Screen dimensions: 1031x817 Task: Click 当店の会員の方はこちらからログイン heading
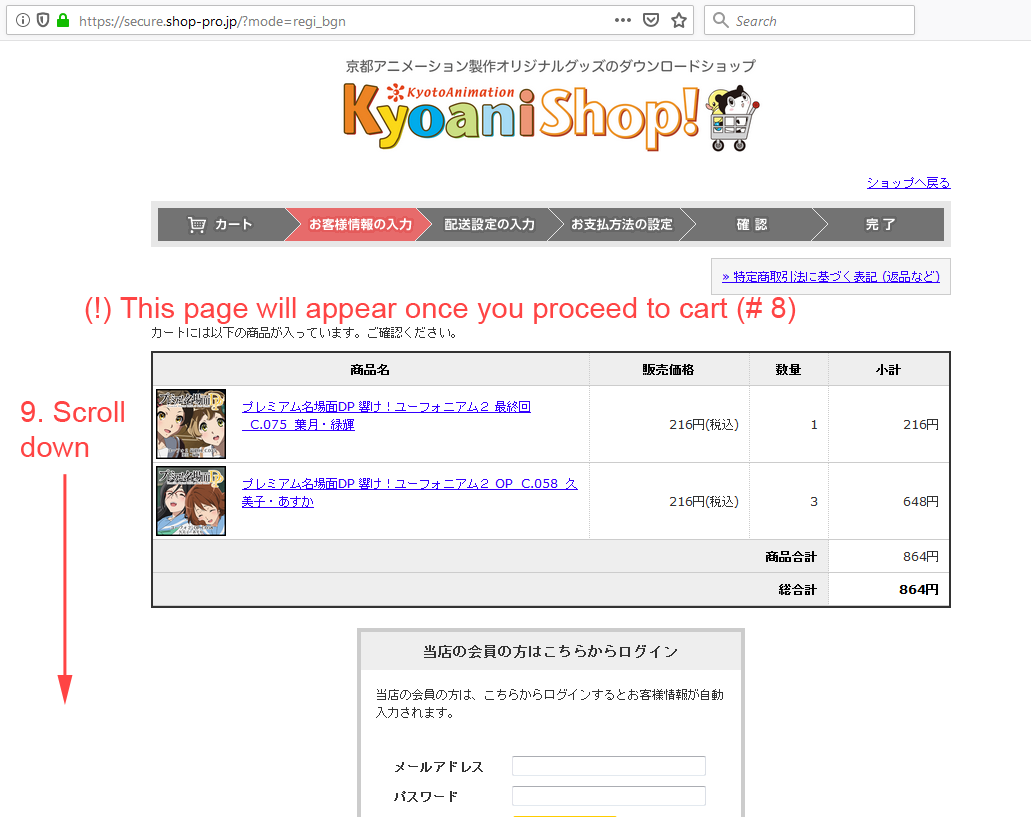[x=550, y=651]
